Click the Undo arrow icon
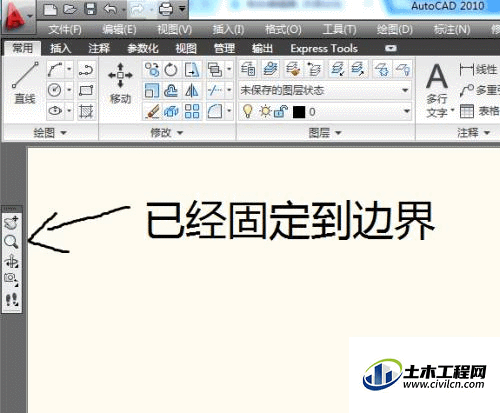This screenshot has width=500, height=413. coord(110,9)
